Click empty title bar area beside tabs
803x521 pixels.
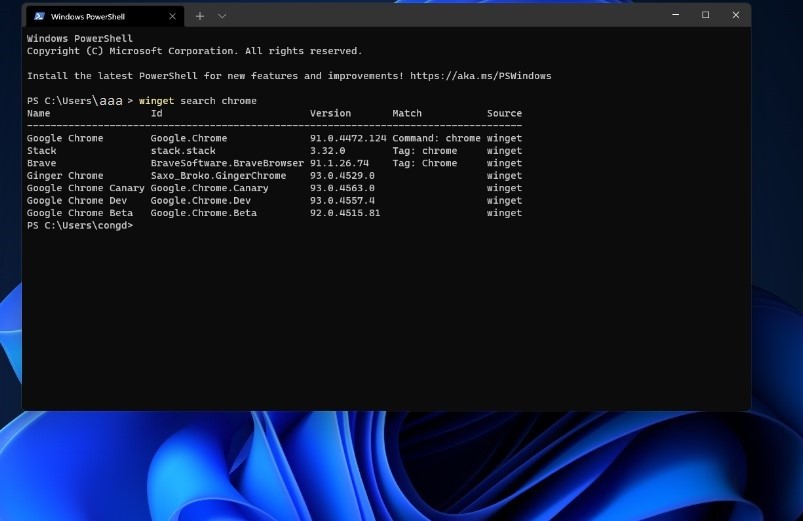pos(440,16)
